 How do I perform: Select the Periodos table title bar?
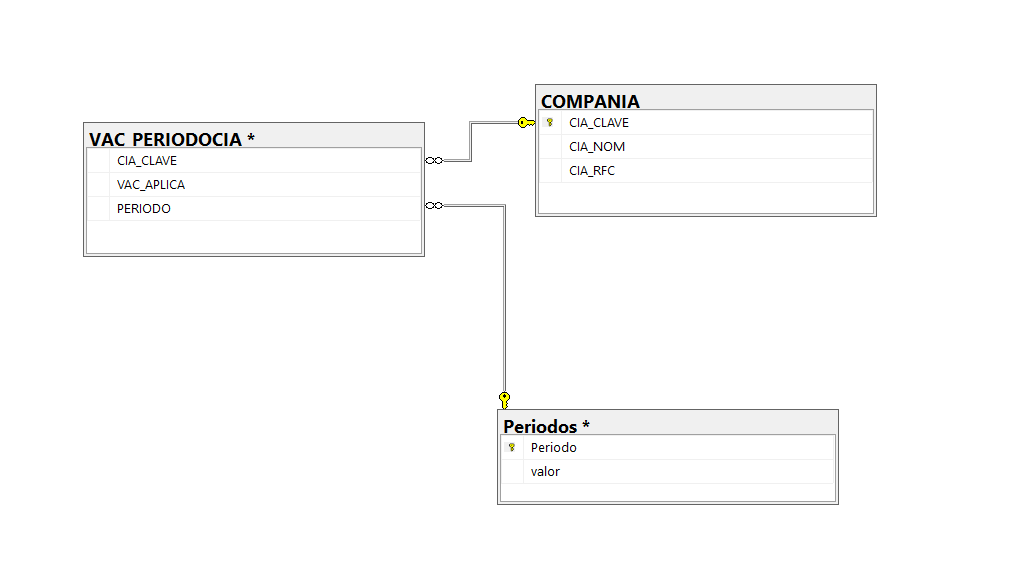tap(667, 422)
